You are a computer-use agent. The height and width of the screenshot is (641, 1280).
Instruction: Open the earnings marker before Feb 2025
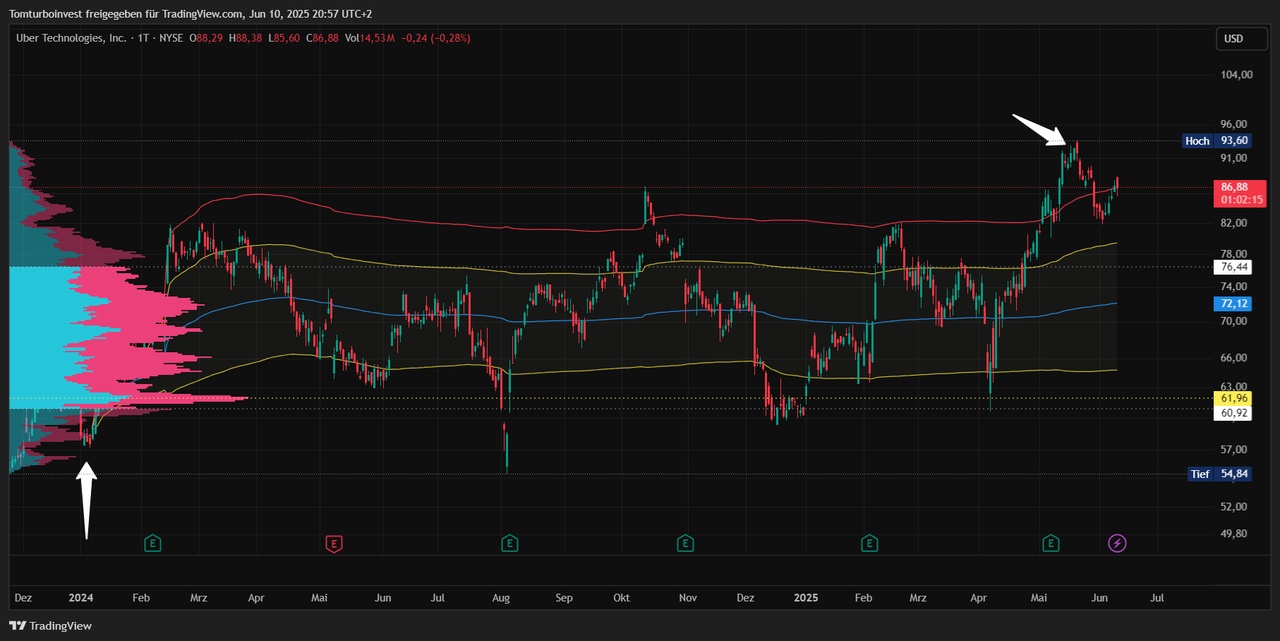coord(869,543)
